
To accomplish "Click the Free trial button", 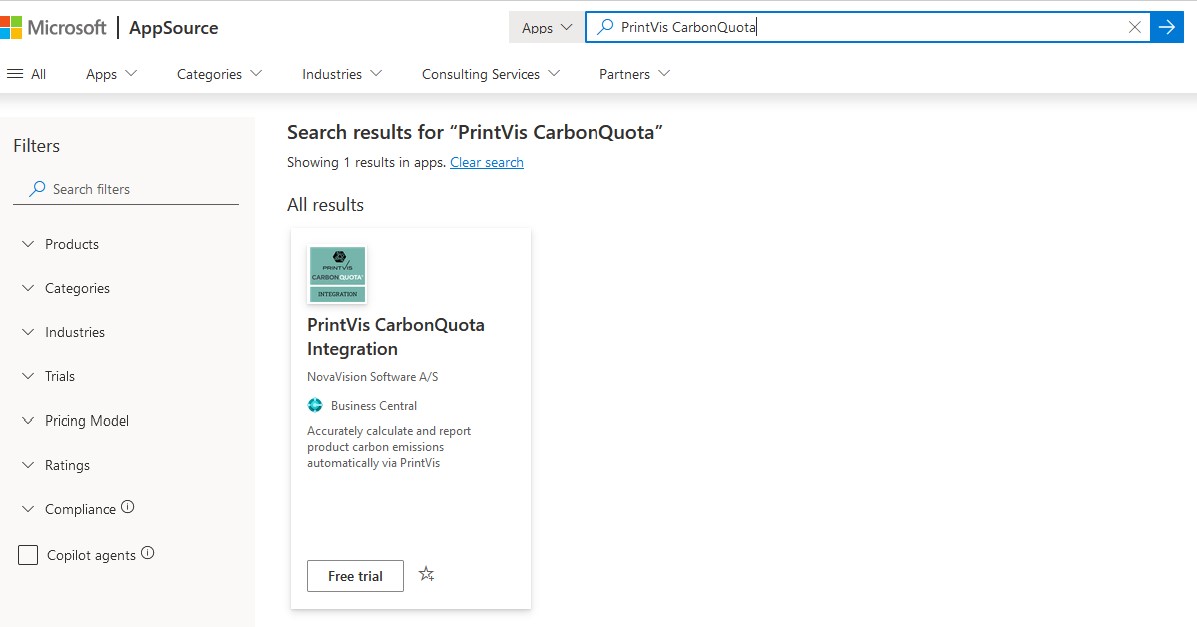I will (x=355, y=576).
